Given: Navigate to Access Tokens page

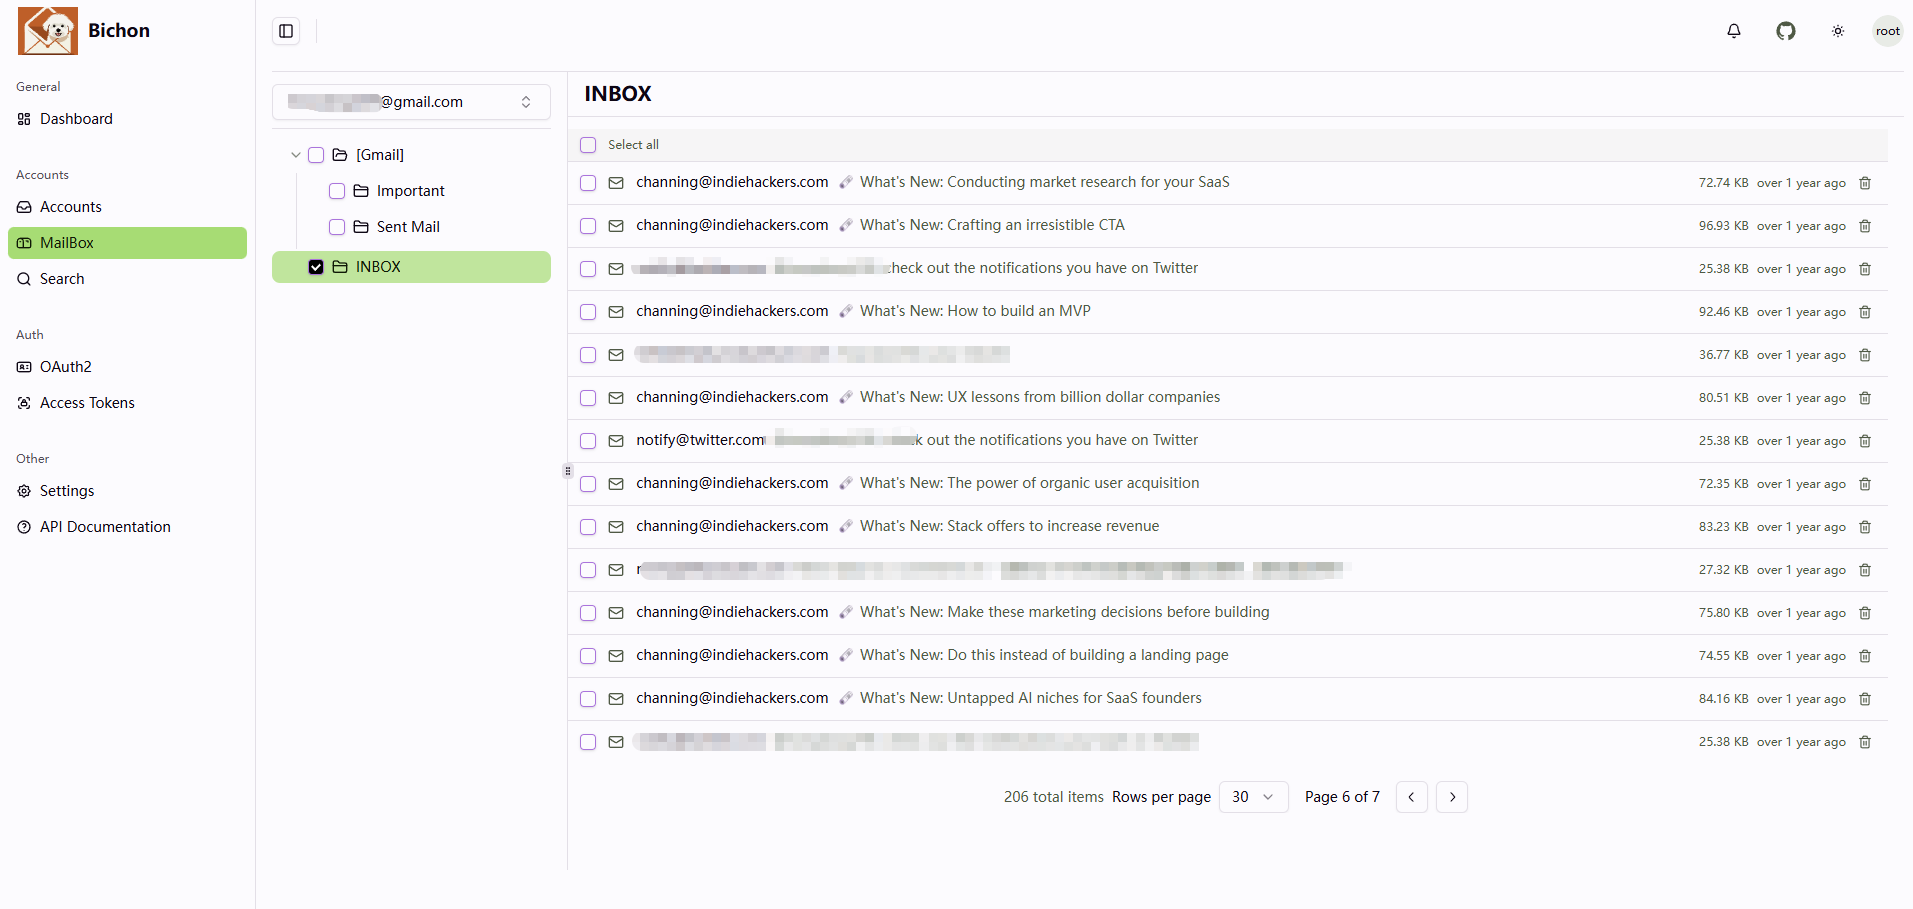Looking at the screenshot, I should pyautogui.click(x=87, y=403).
